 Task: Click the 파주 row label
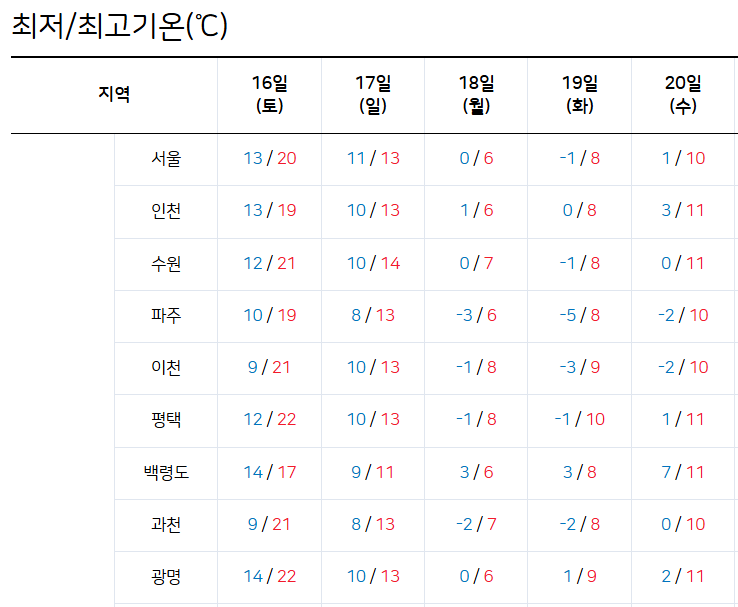[166, 315]
